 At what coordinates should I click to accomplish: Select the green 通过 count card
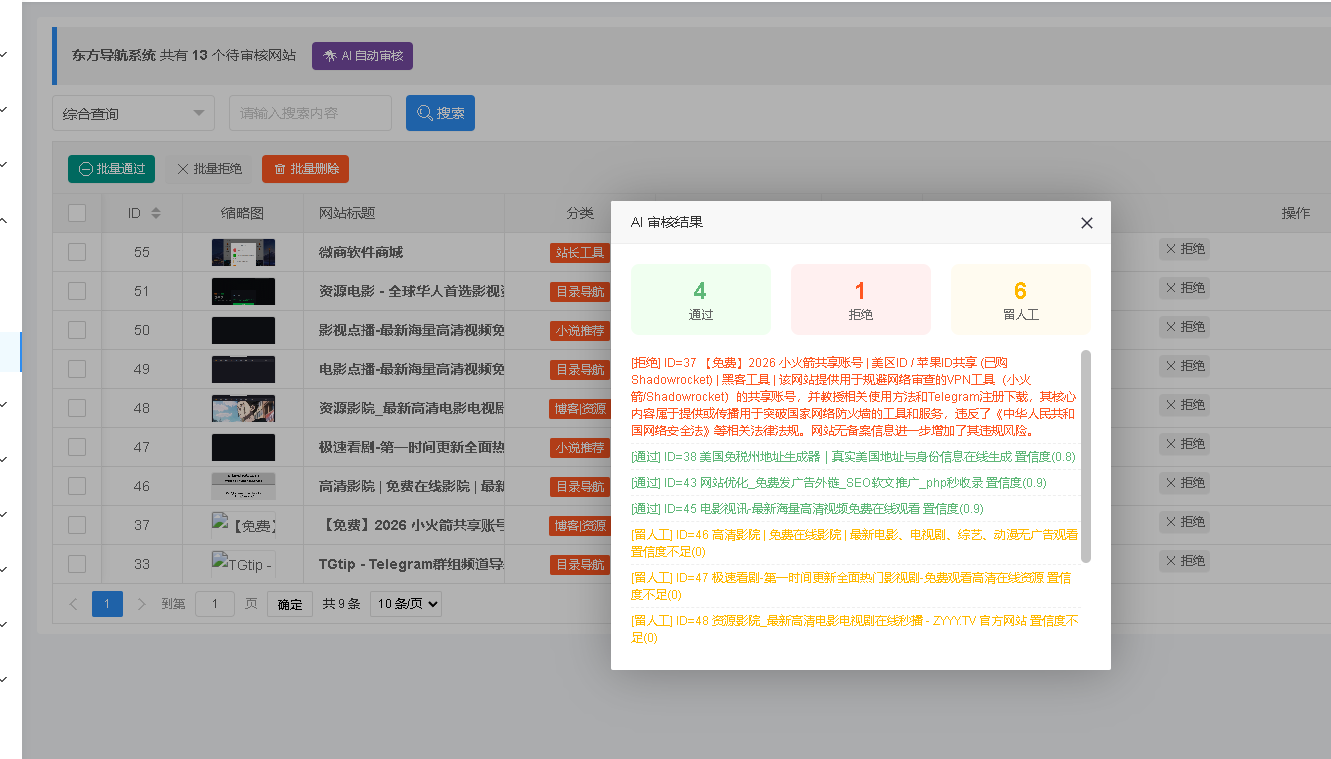700,298
